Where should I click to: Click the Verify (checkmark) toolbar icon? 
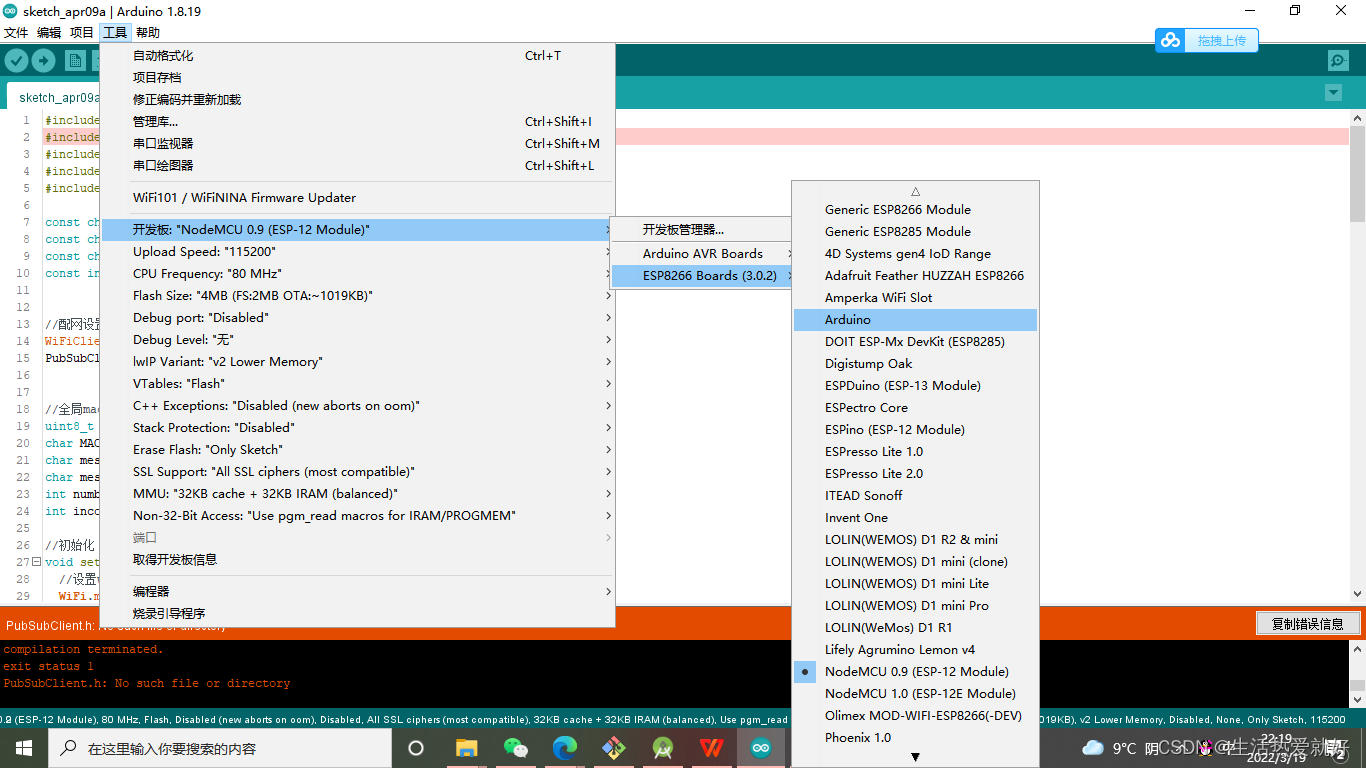(16, 61)
